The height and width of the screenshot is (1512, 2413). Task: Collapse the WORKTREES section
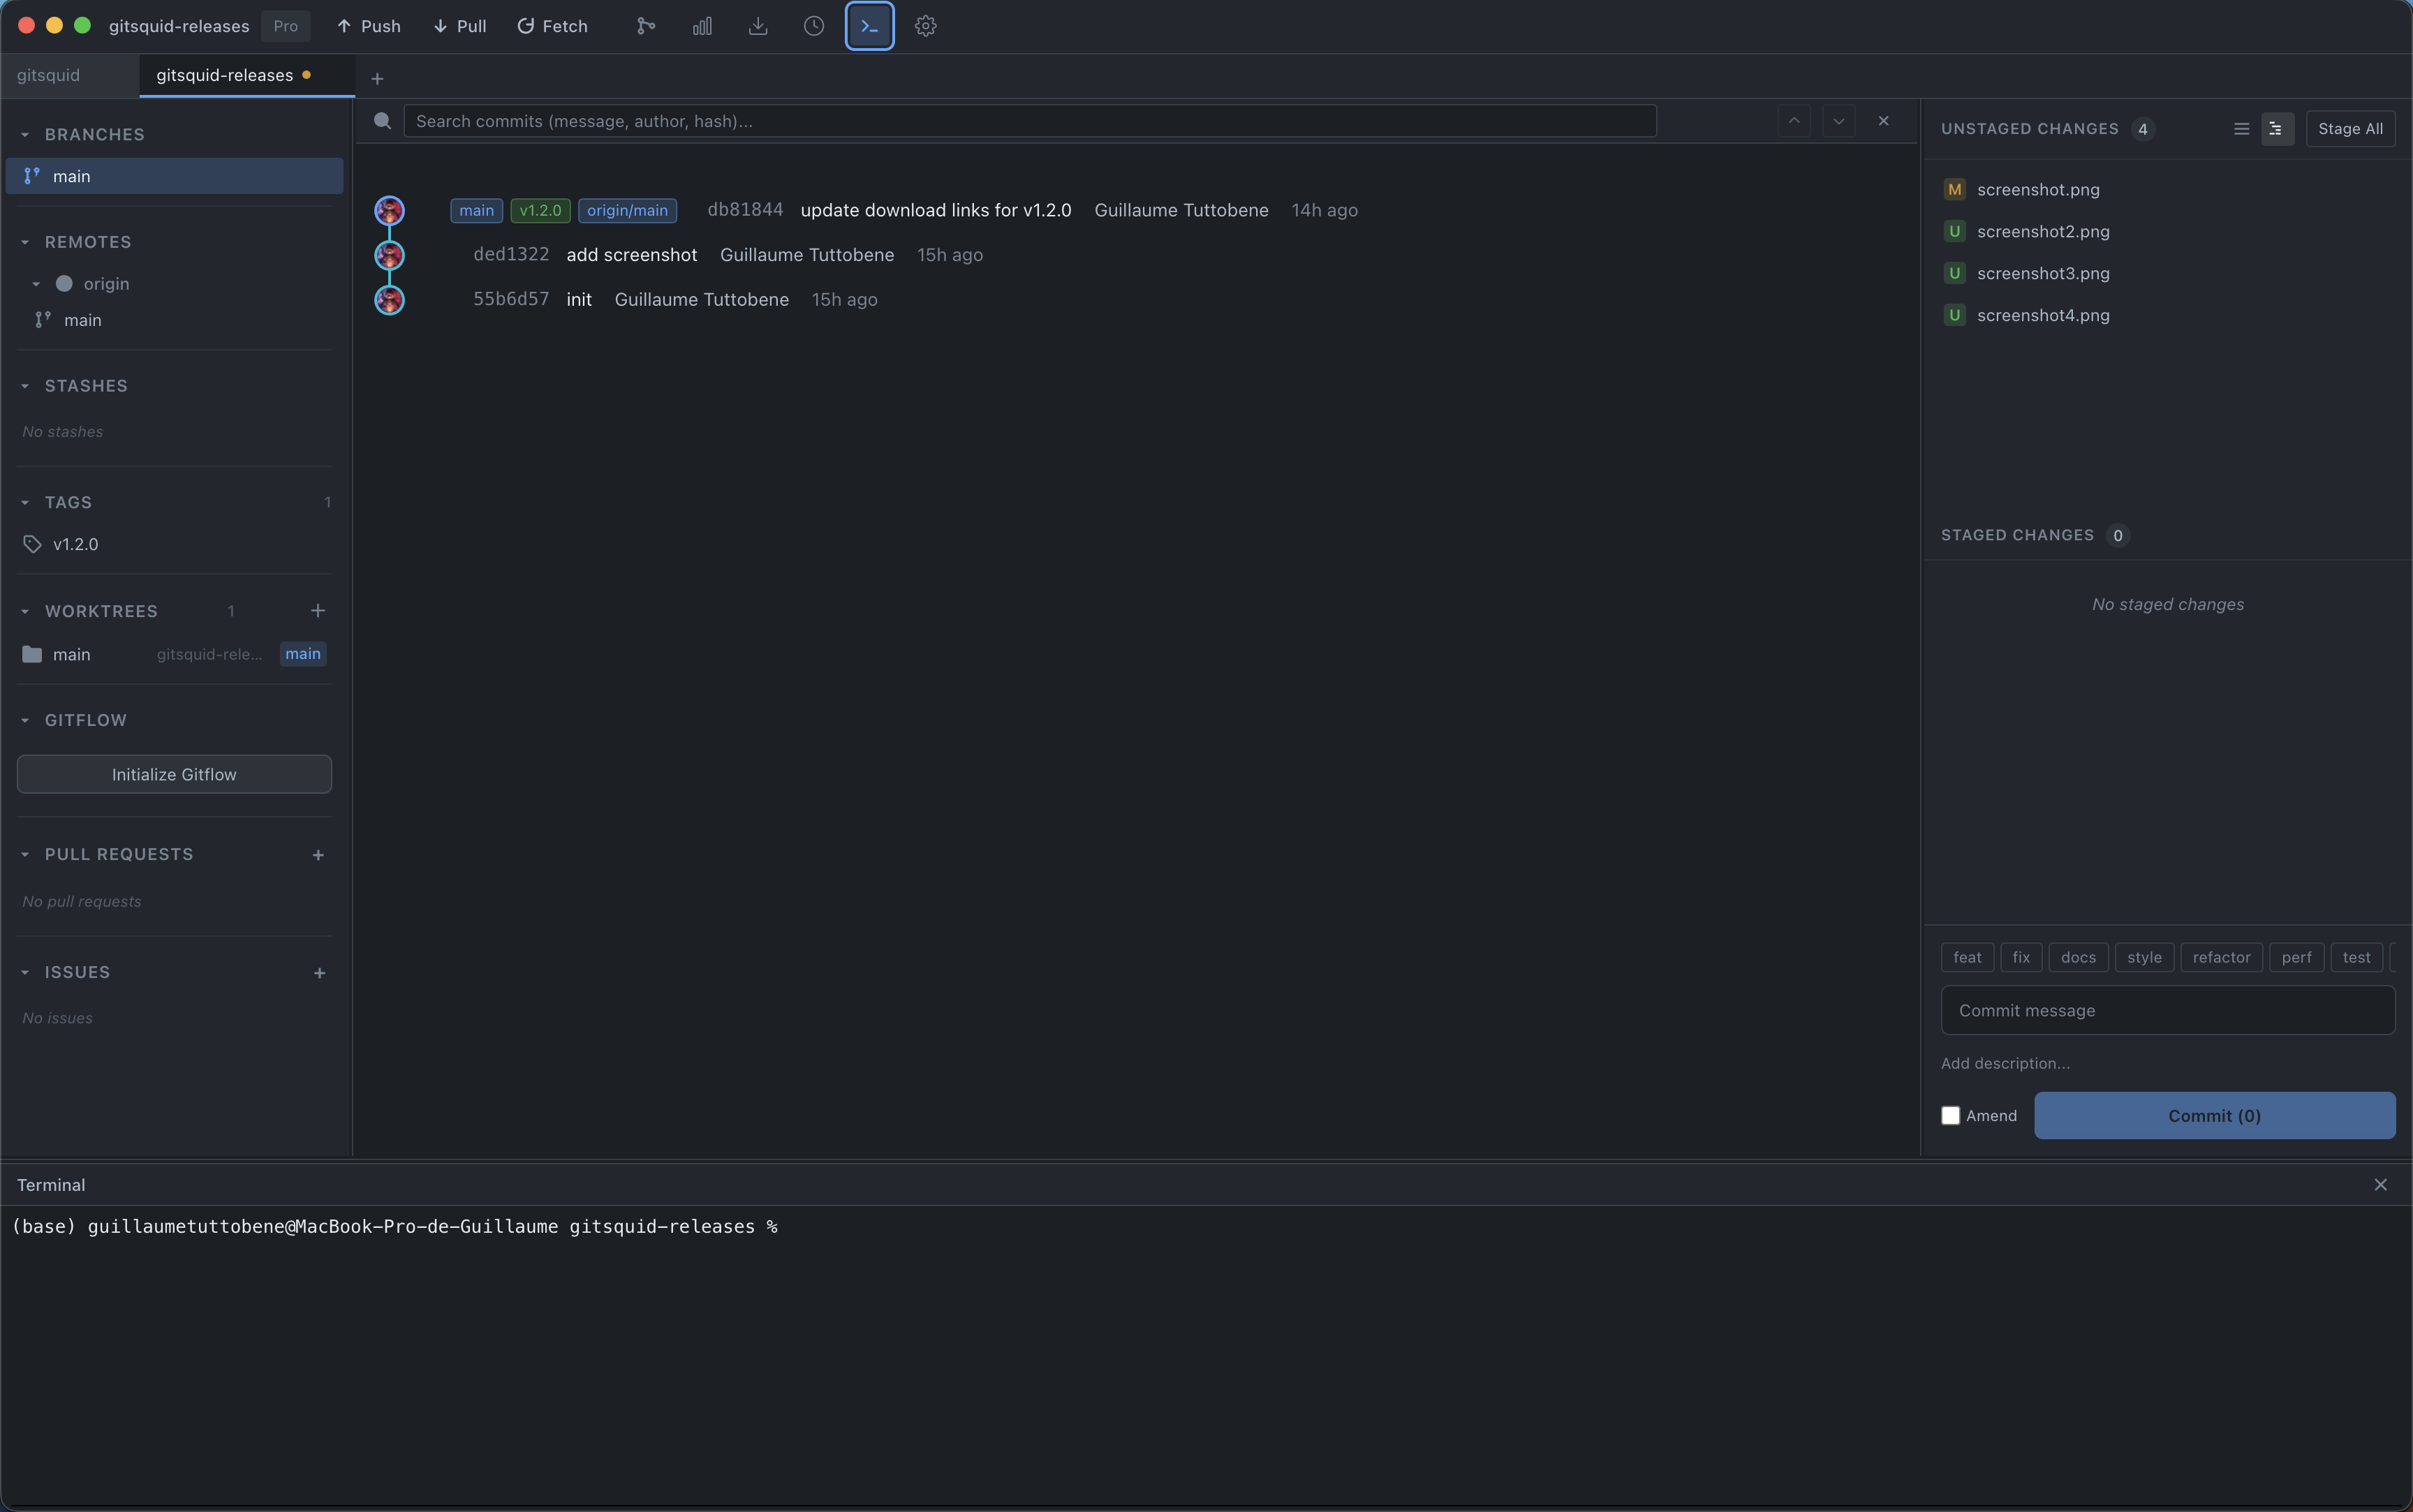coord(25,611)
